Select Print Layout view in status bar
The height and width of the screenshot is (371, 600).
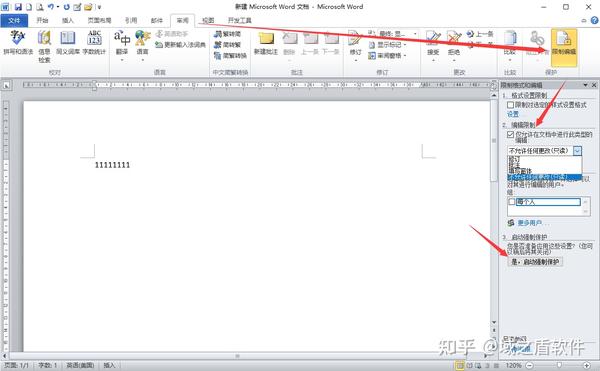[x=460, y=366]
